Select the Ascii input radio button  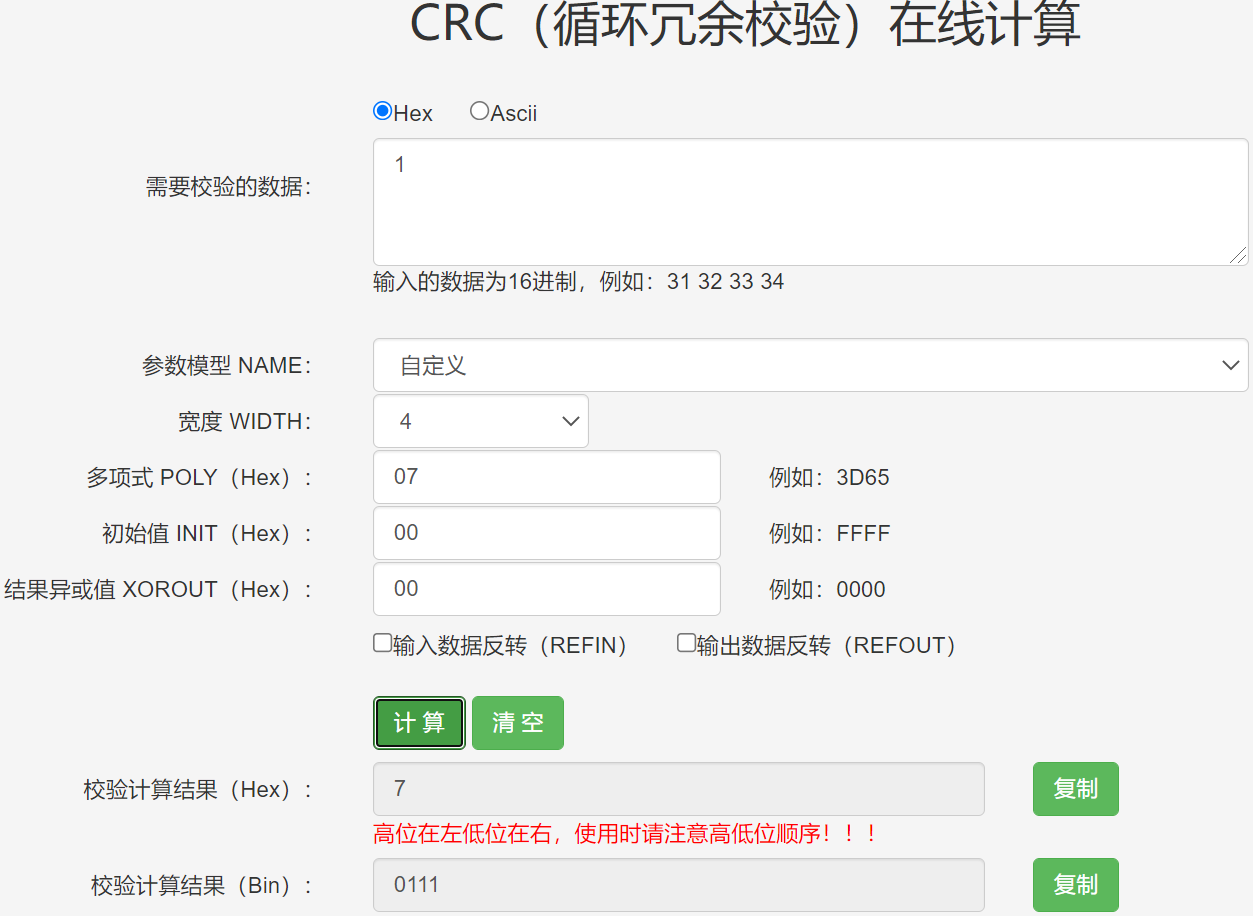[479, 111]
